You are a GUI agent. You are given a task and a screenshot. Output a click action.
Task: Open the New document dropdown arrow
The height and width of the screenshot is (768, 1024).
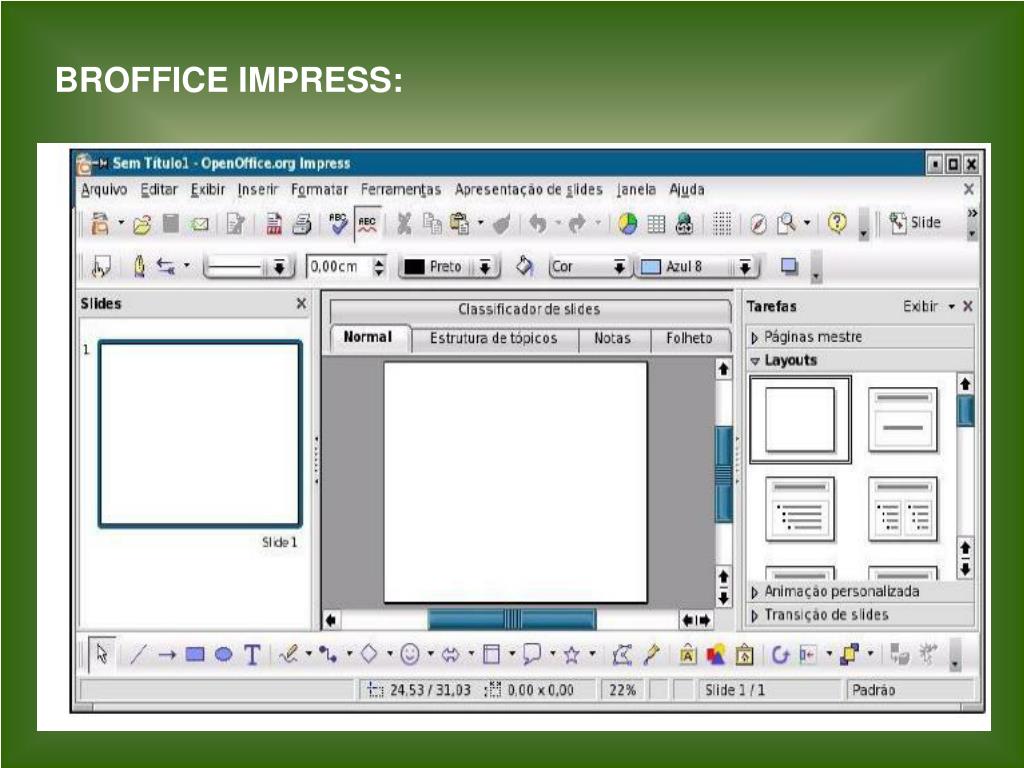coord(120,223)
